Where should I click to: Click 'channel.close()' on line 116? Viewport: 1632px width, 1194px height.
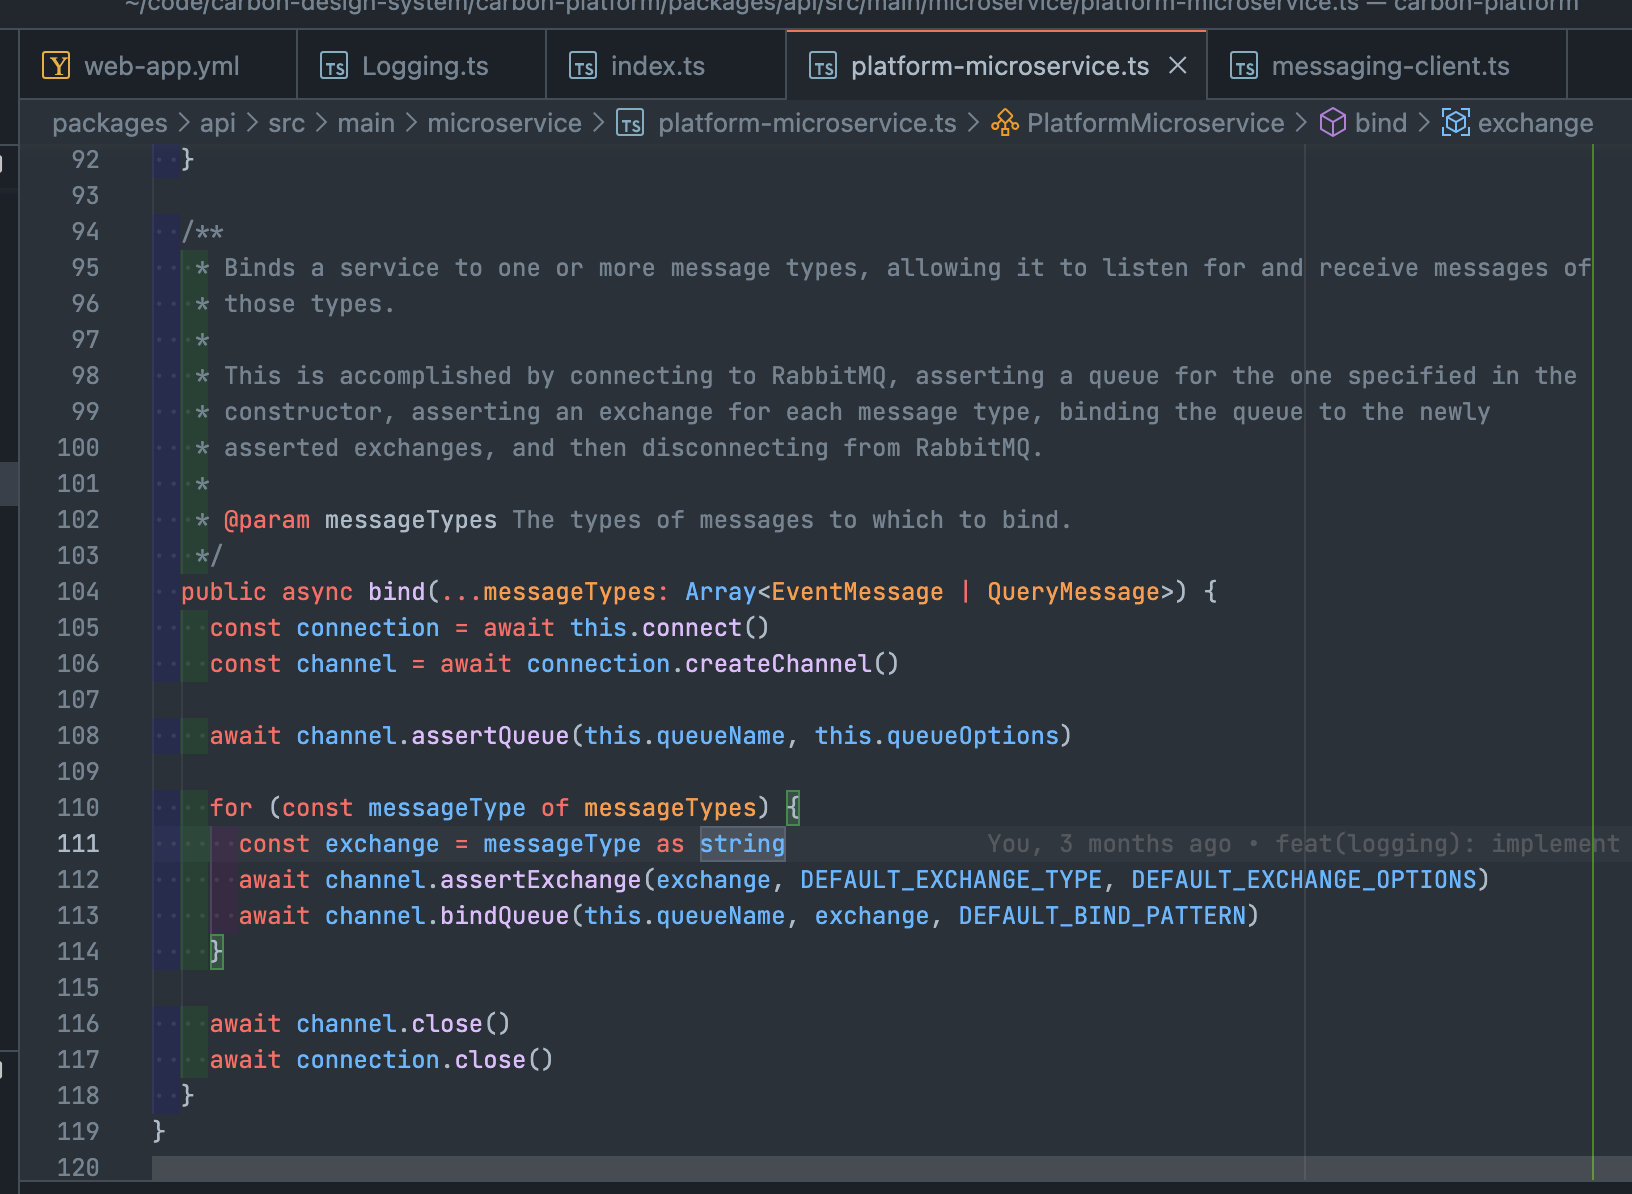point(403,1024)
